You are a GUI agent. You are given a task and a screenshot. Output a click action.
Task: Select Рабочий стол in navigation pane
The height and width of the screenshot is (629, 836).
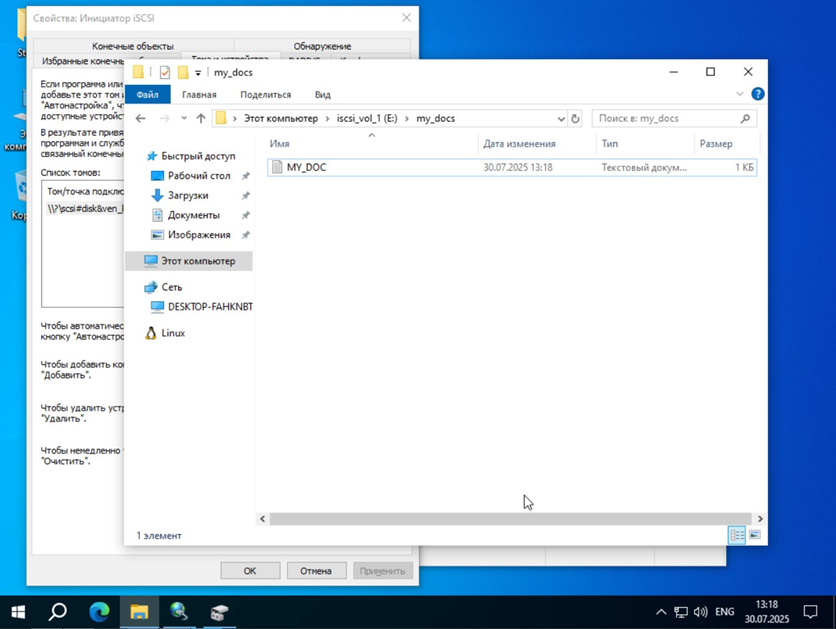[x=198, y=176]
